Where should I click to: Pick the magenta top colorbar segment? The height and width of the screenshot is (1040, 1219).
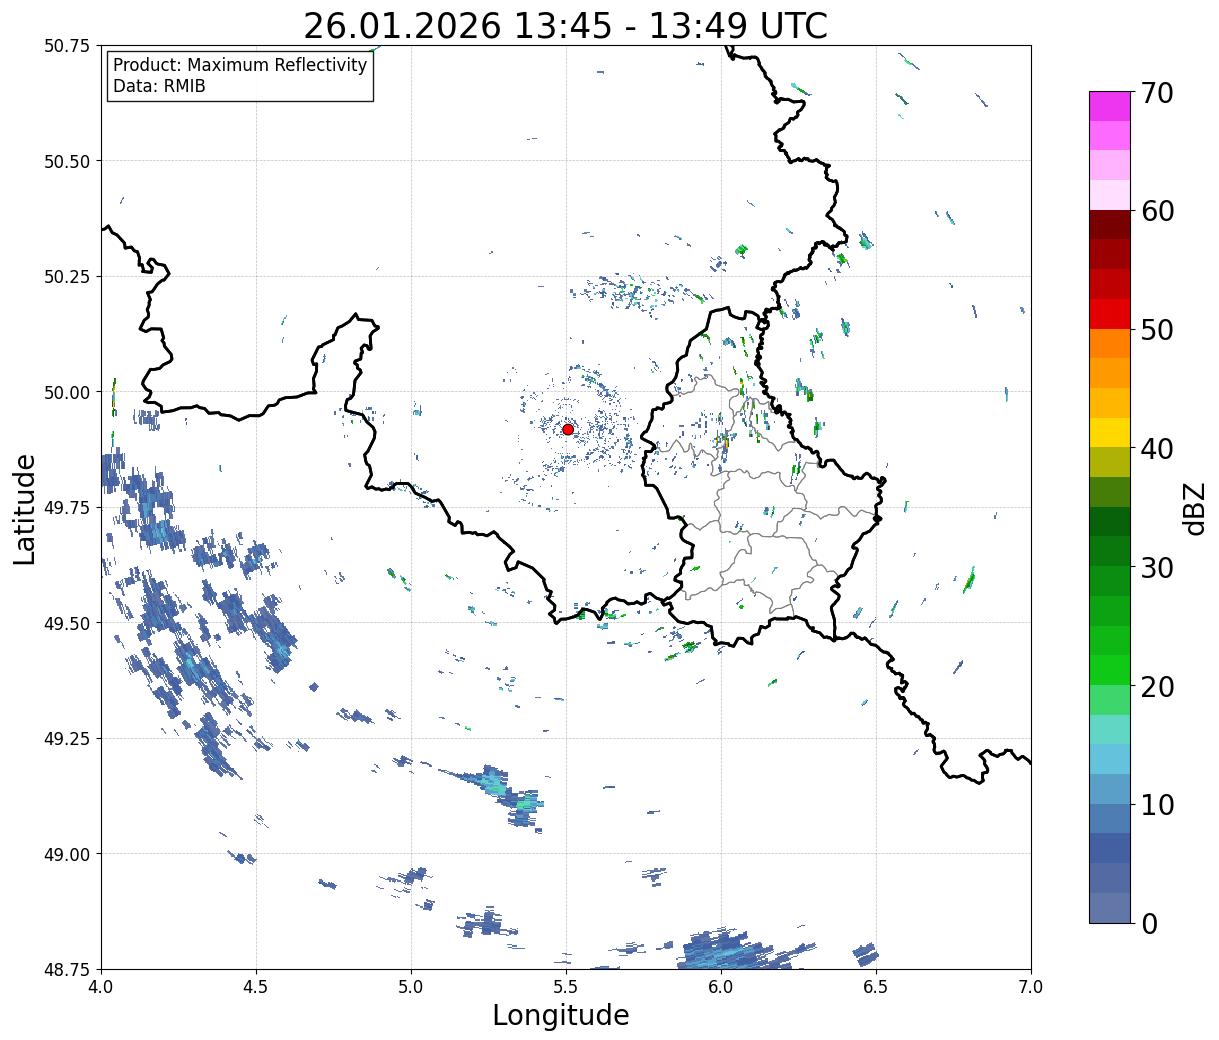pos(1110,106)
